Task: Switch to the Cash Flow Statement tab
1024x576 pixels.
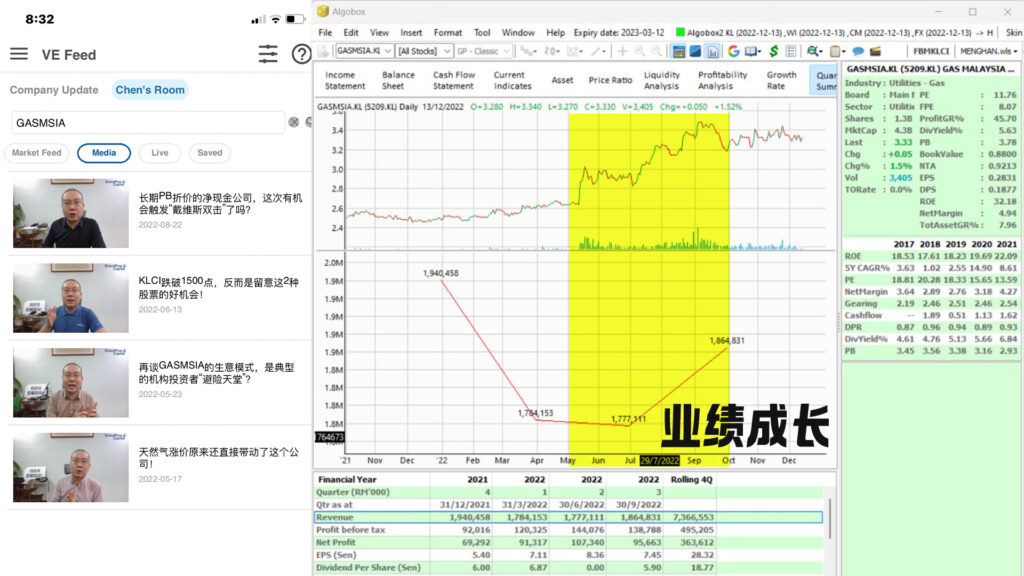Action: tap(453, 80)
